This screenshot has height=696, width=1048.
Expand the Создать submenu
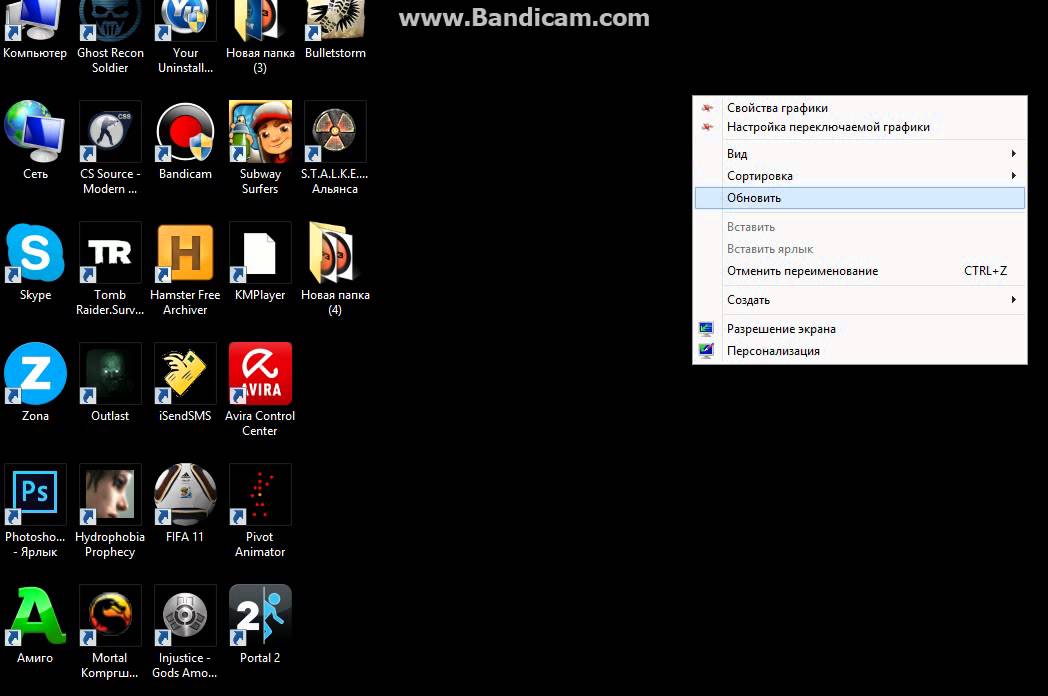860,300
